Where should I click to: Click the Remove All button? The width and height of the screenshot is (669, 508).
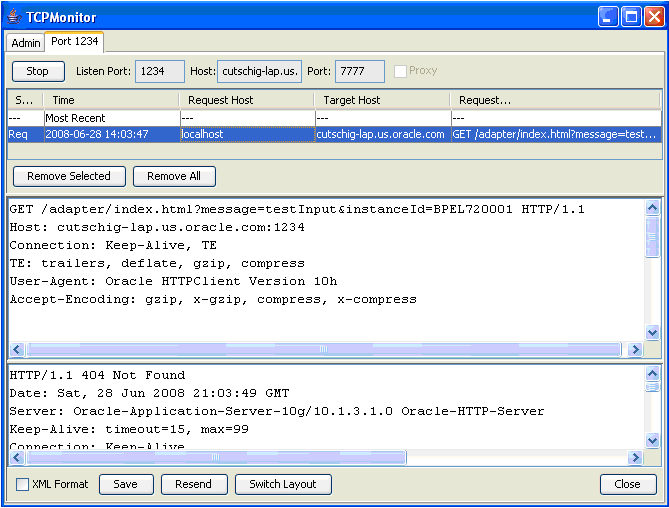(x=174, y=176)
